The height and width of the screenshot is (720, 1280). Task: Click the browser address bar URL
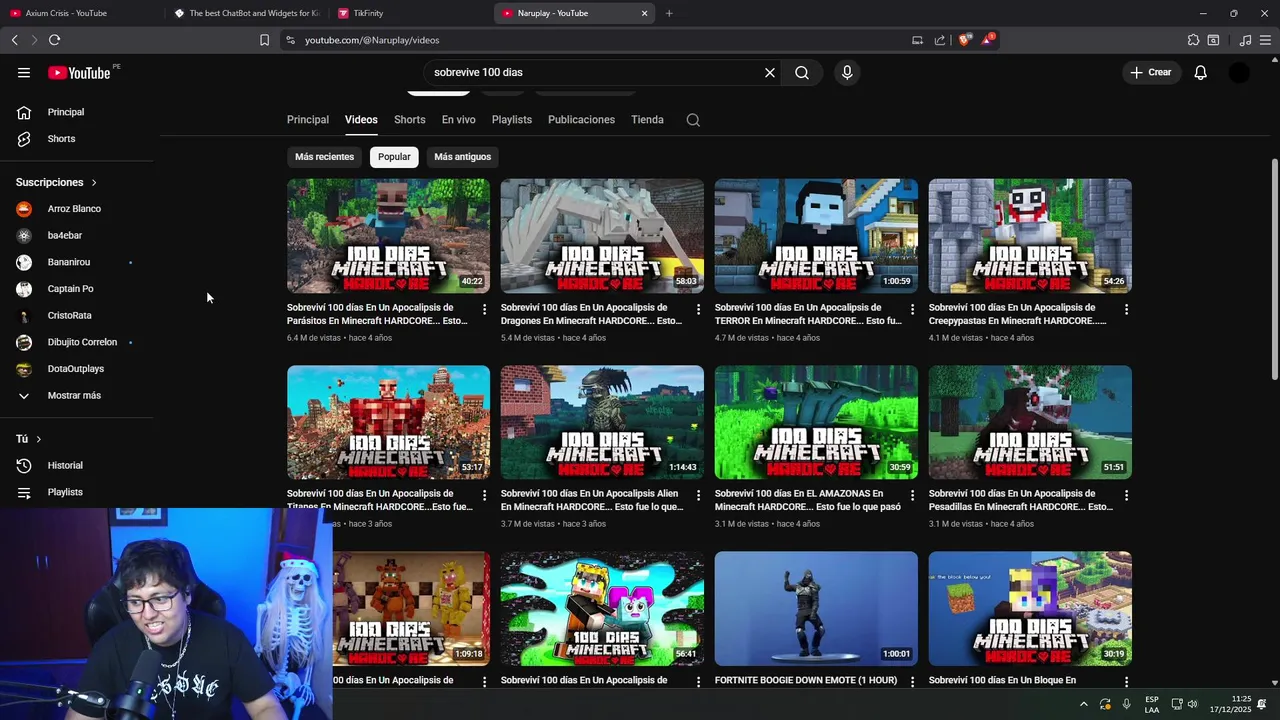[372, 40]
